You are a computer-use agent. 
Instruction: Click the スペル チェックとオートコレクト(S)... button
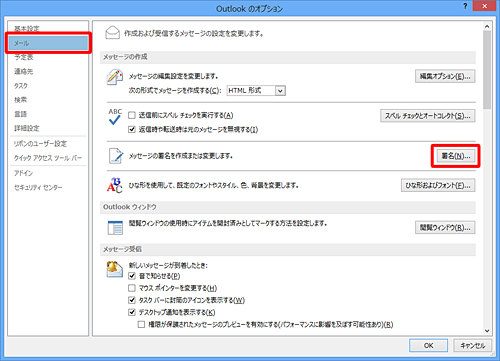point(428,116)
